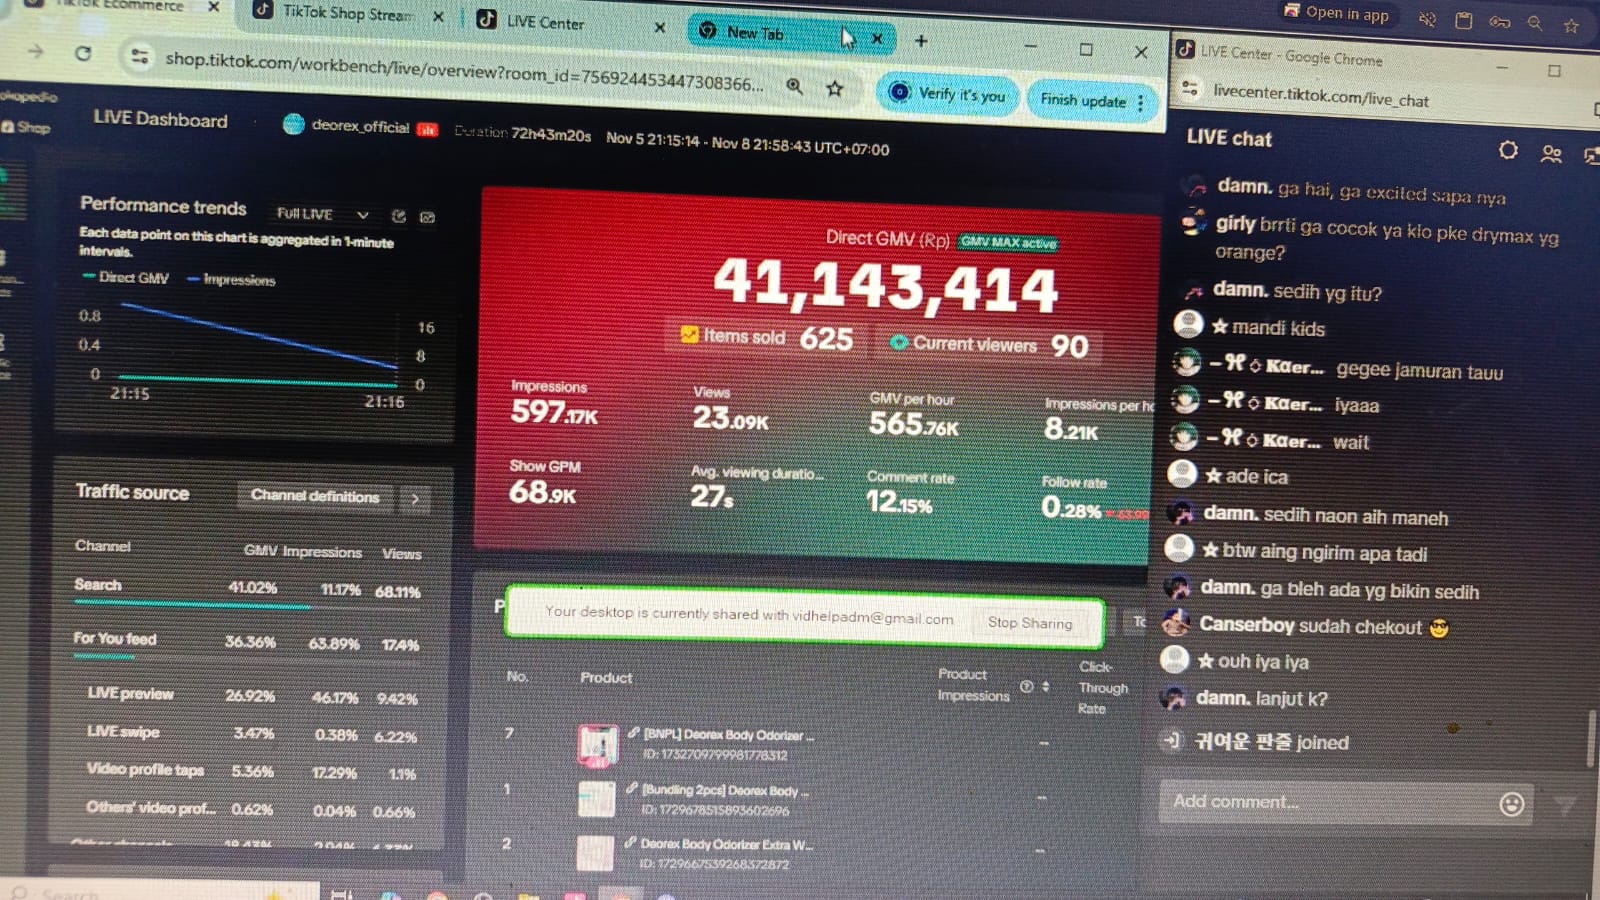Open the chat pop-out icon
Image resolution: width=1600 pixels, height=900 pixels.
pyautogui.click(x=1590, y=156)
